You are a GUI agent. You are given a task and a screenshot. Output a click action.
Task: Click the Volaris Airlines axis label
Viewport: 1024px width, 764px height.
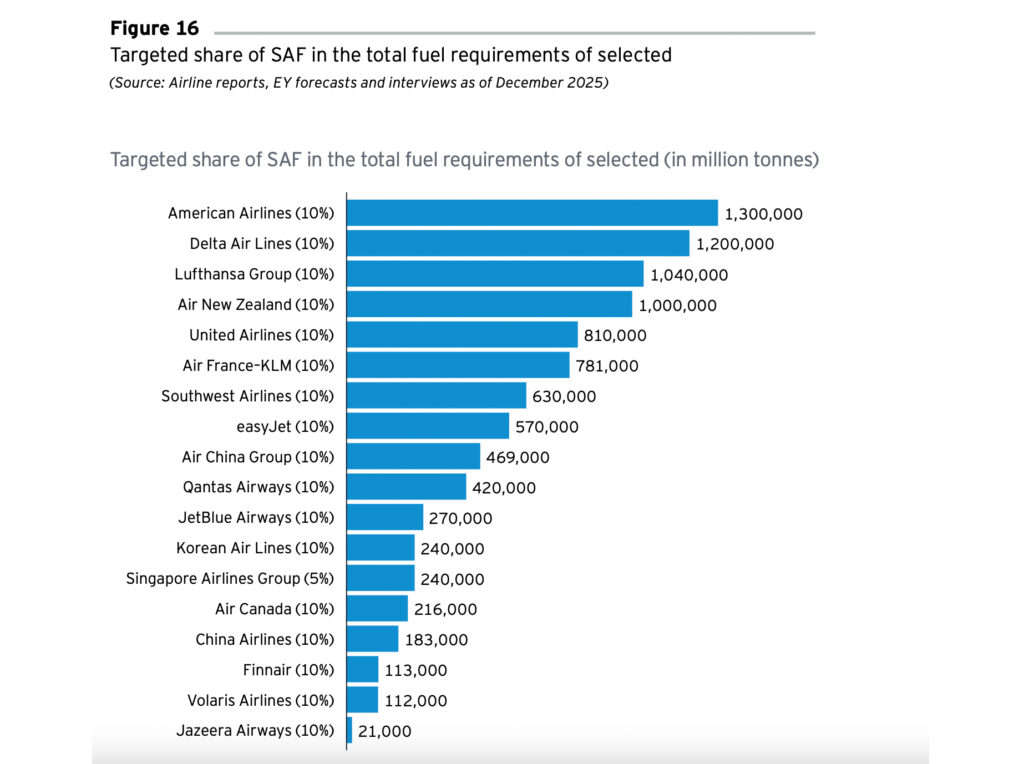[x=261, y=700]
